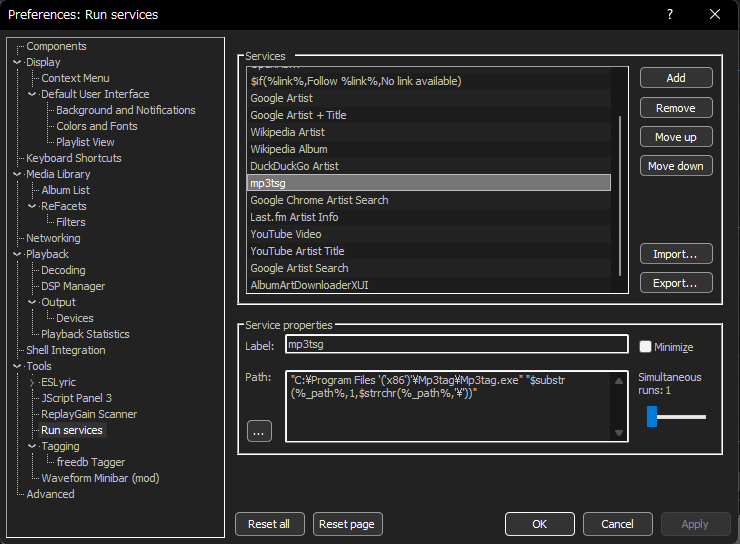Open the JScript Panel 3 page

[76, 398]
